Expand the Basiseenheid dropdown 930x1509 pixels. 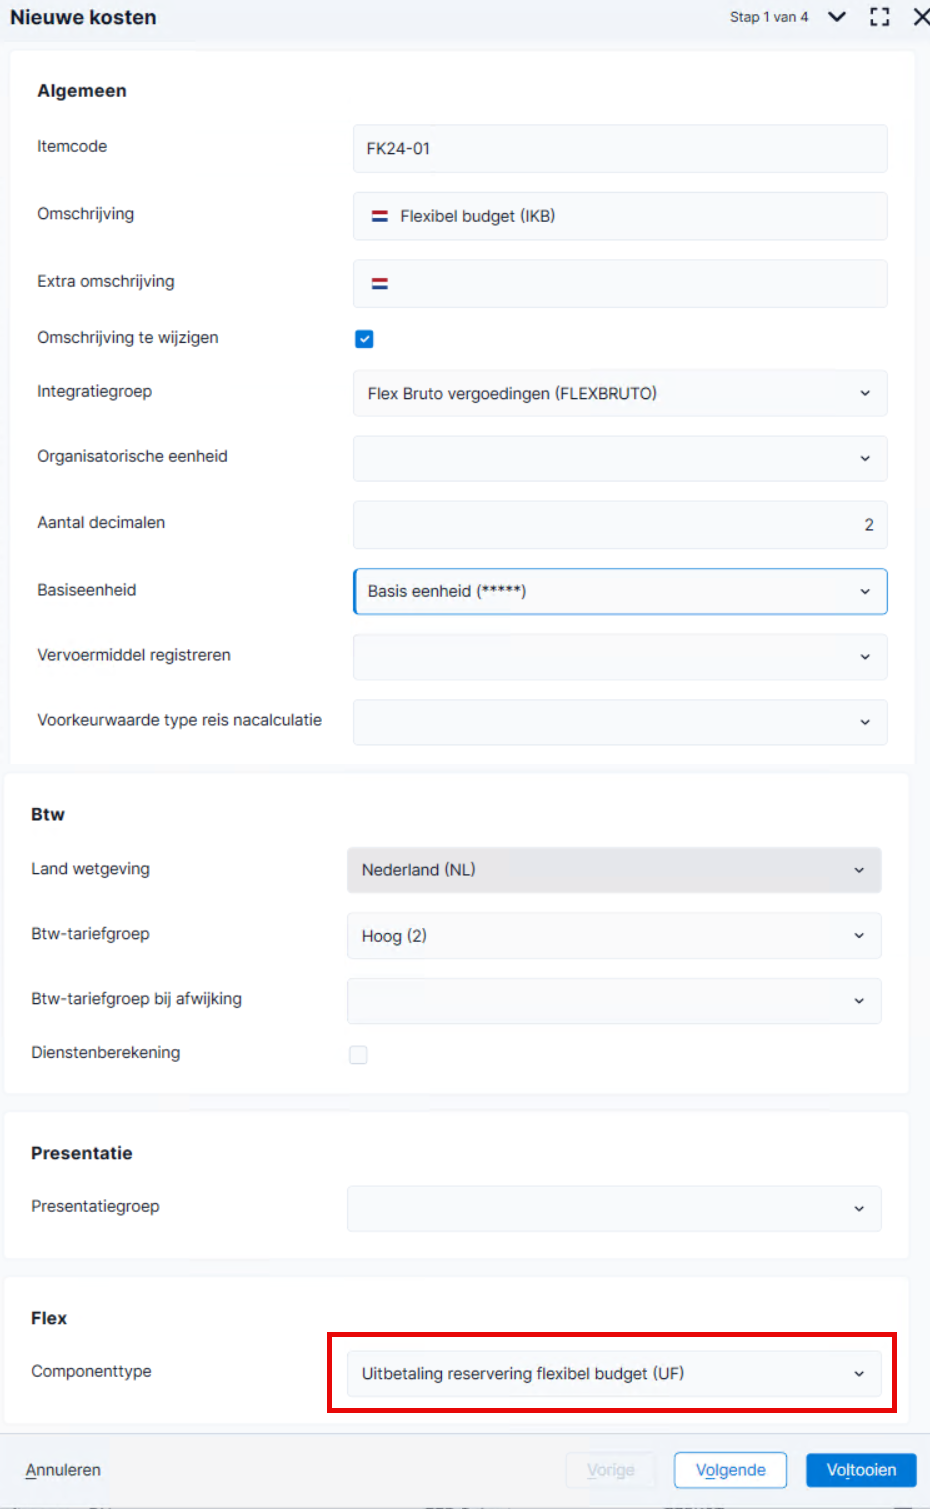coord(620,591)
